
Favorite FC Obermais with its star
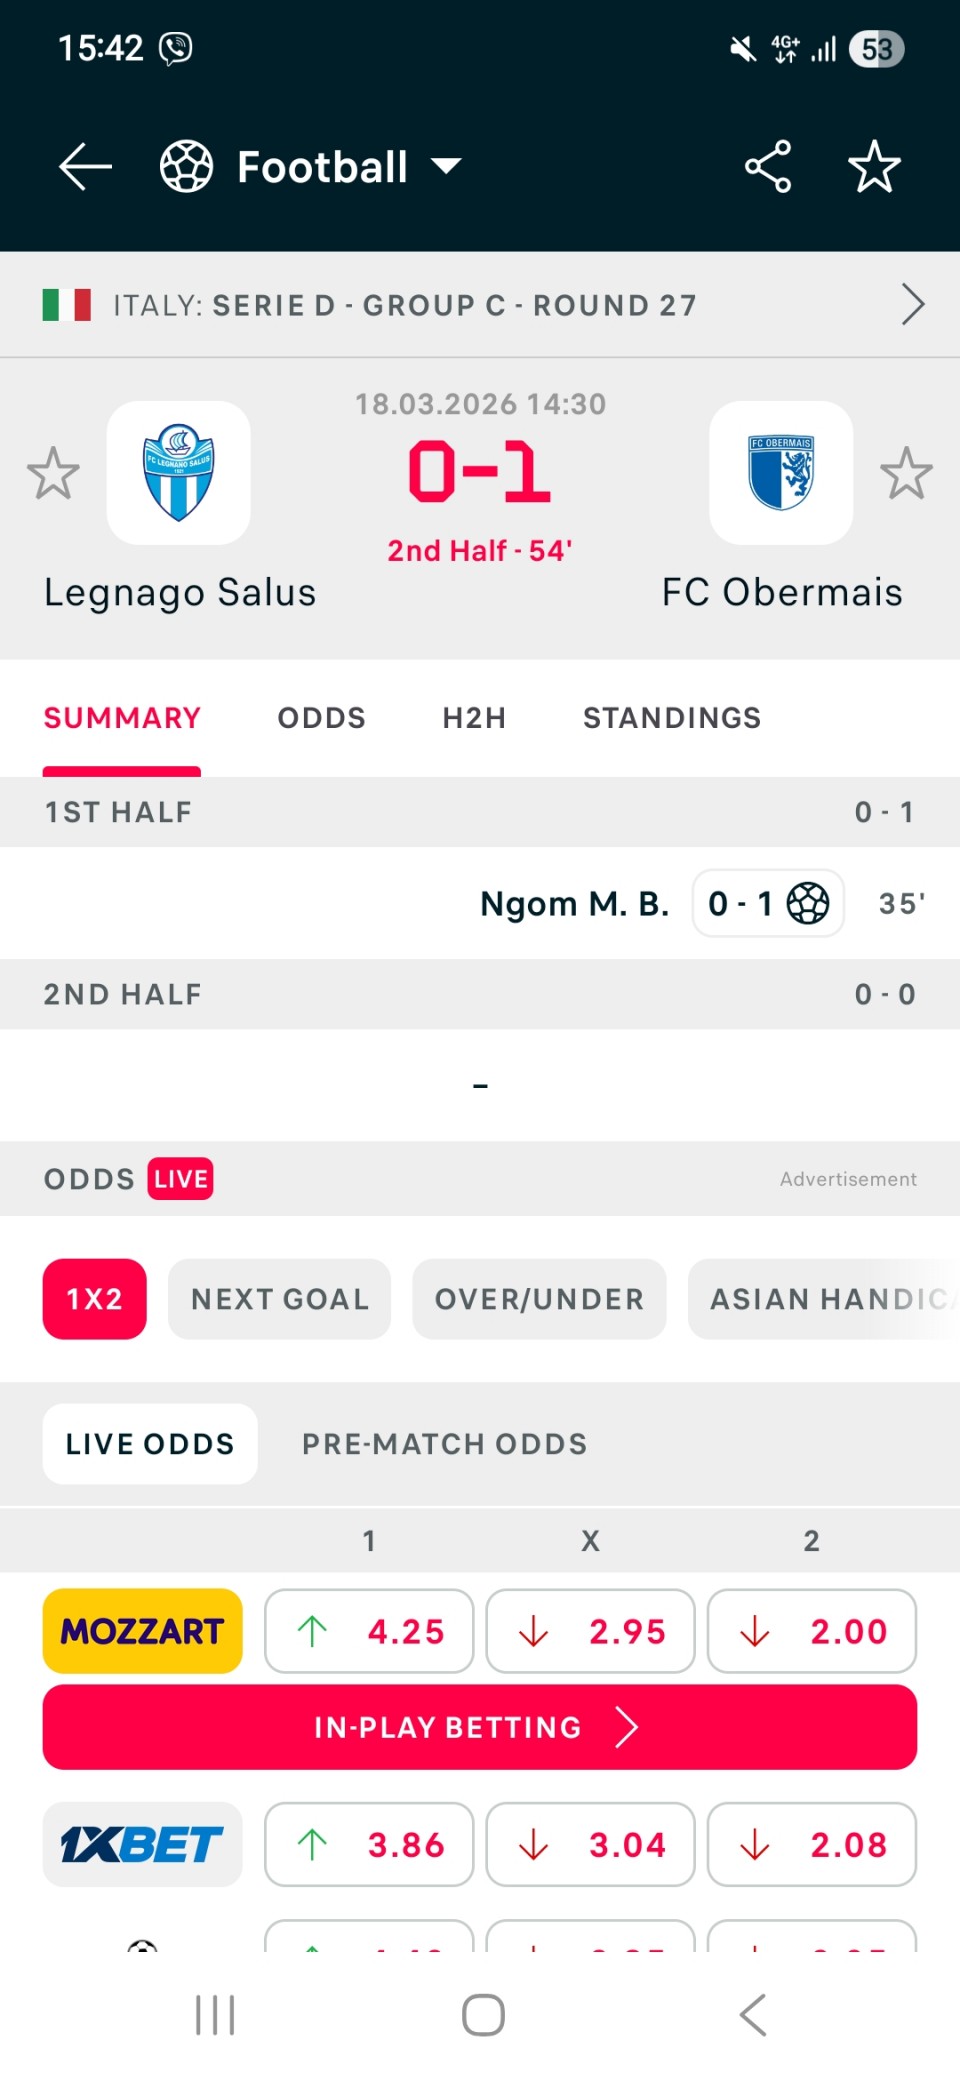[906, 473]
